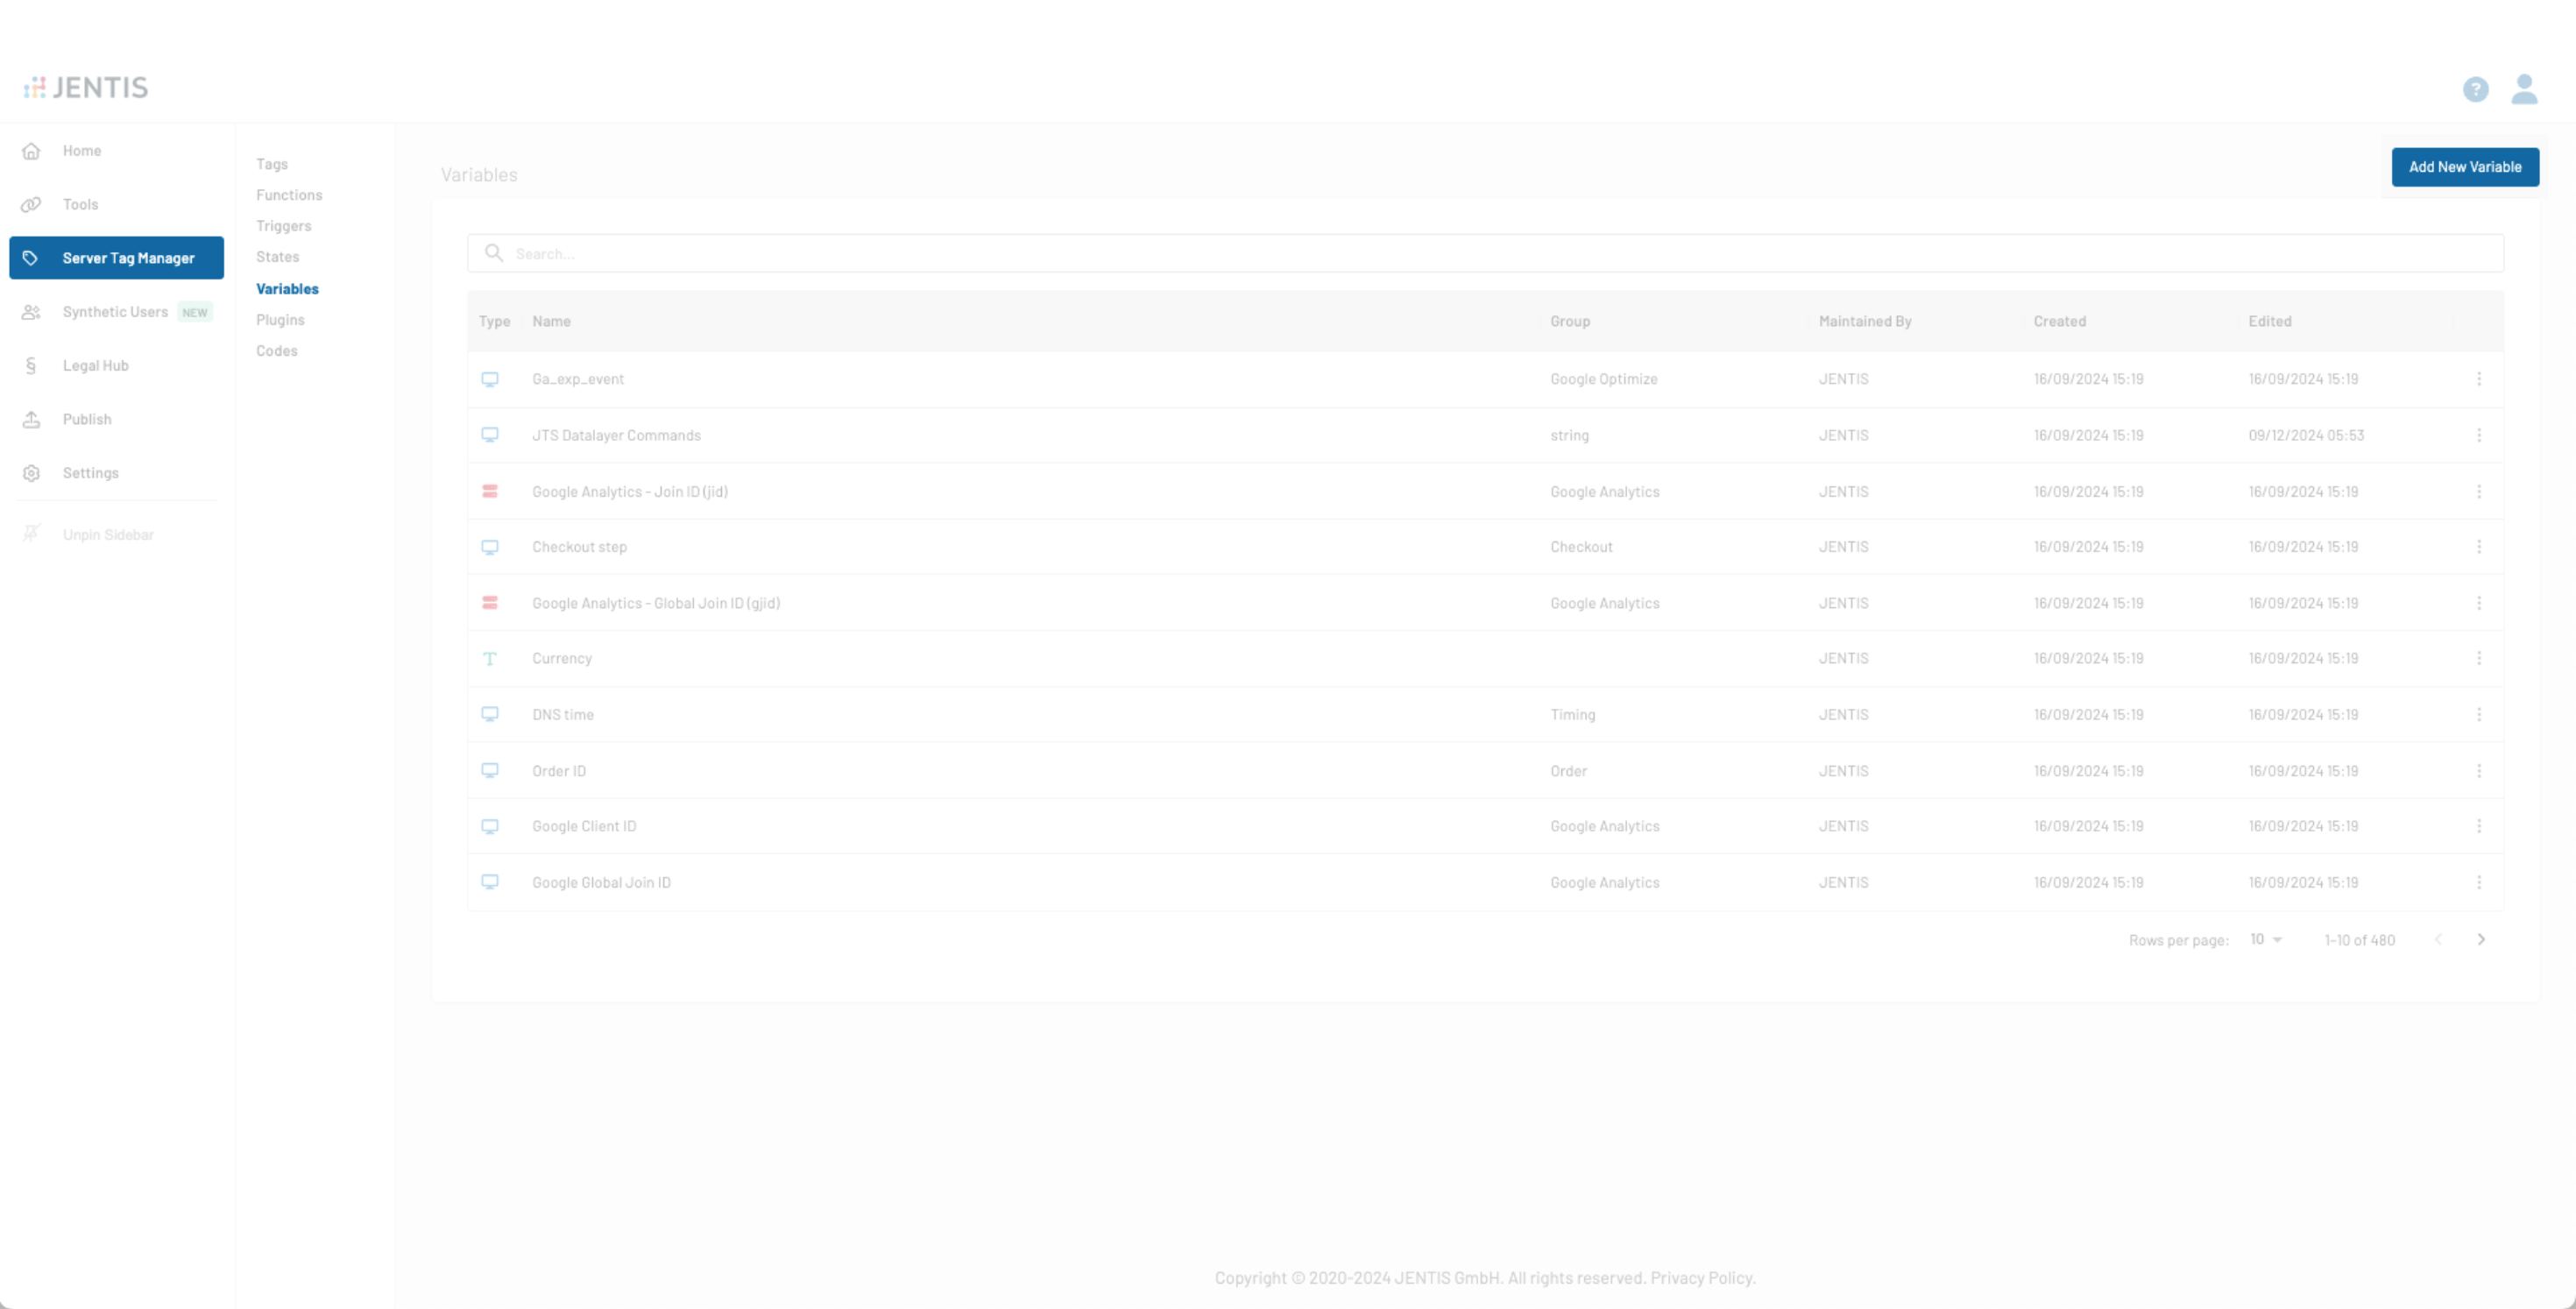Go to the previous page arrow

coord(2438,939)
